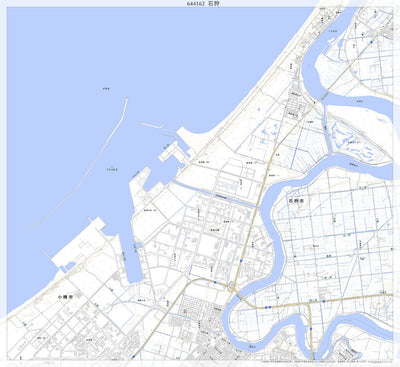400x367 pixels.
Task: Click the 小樽市 city label
Action: 65,297
